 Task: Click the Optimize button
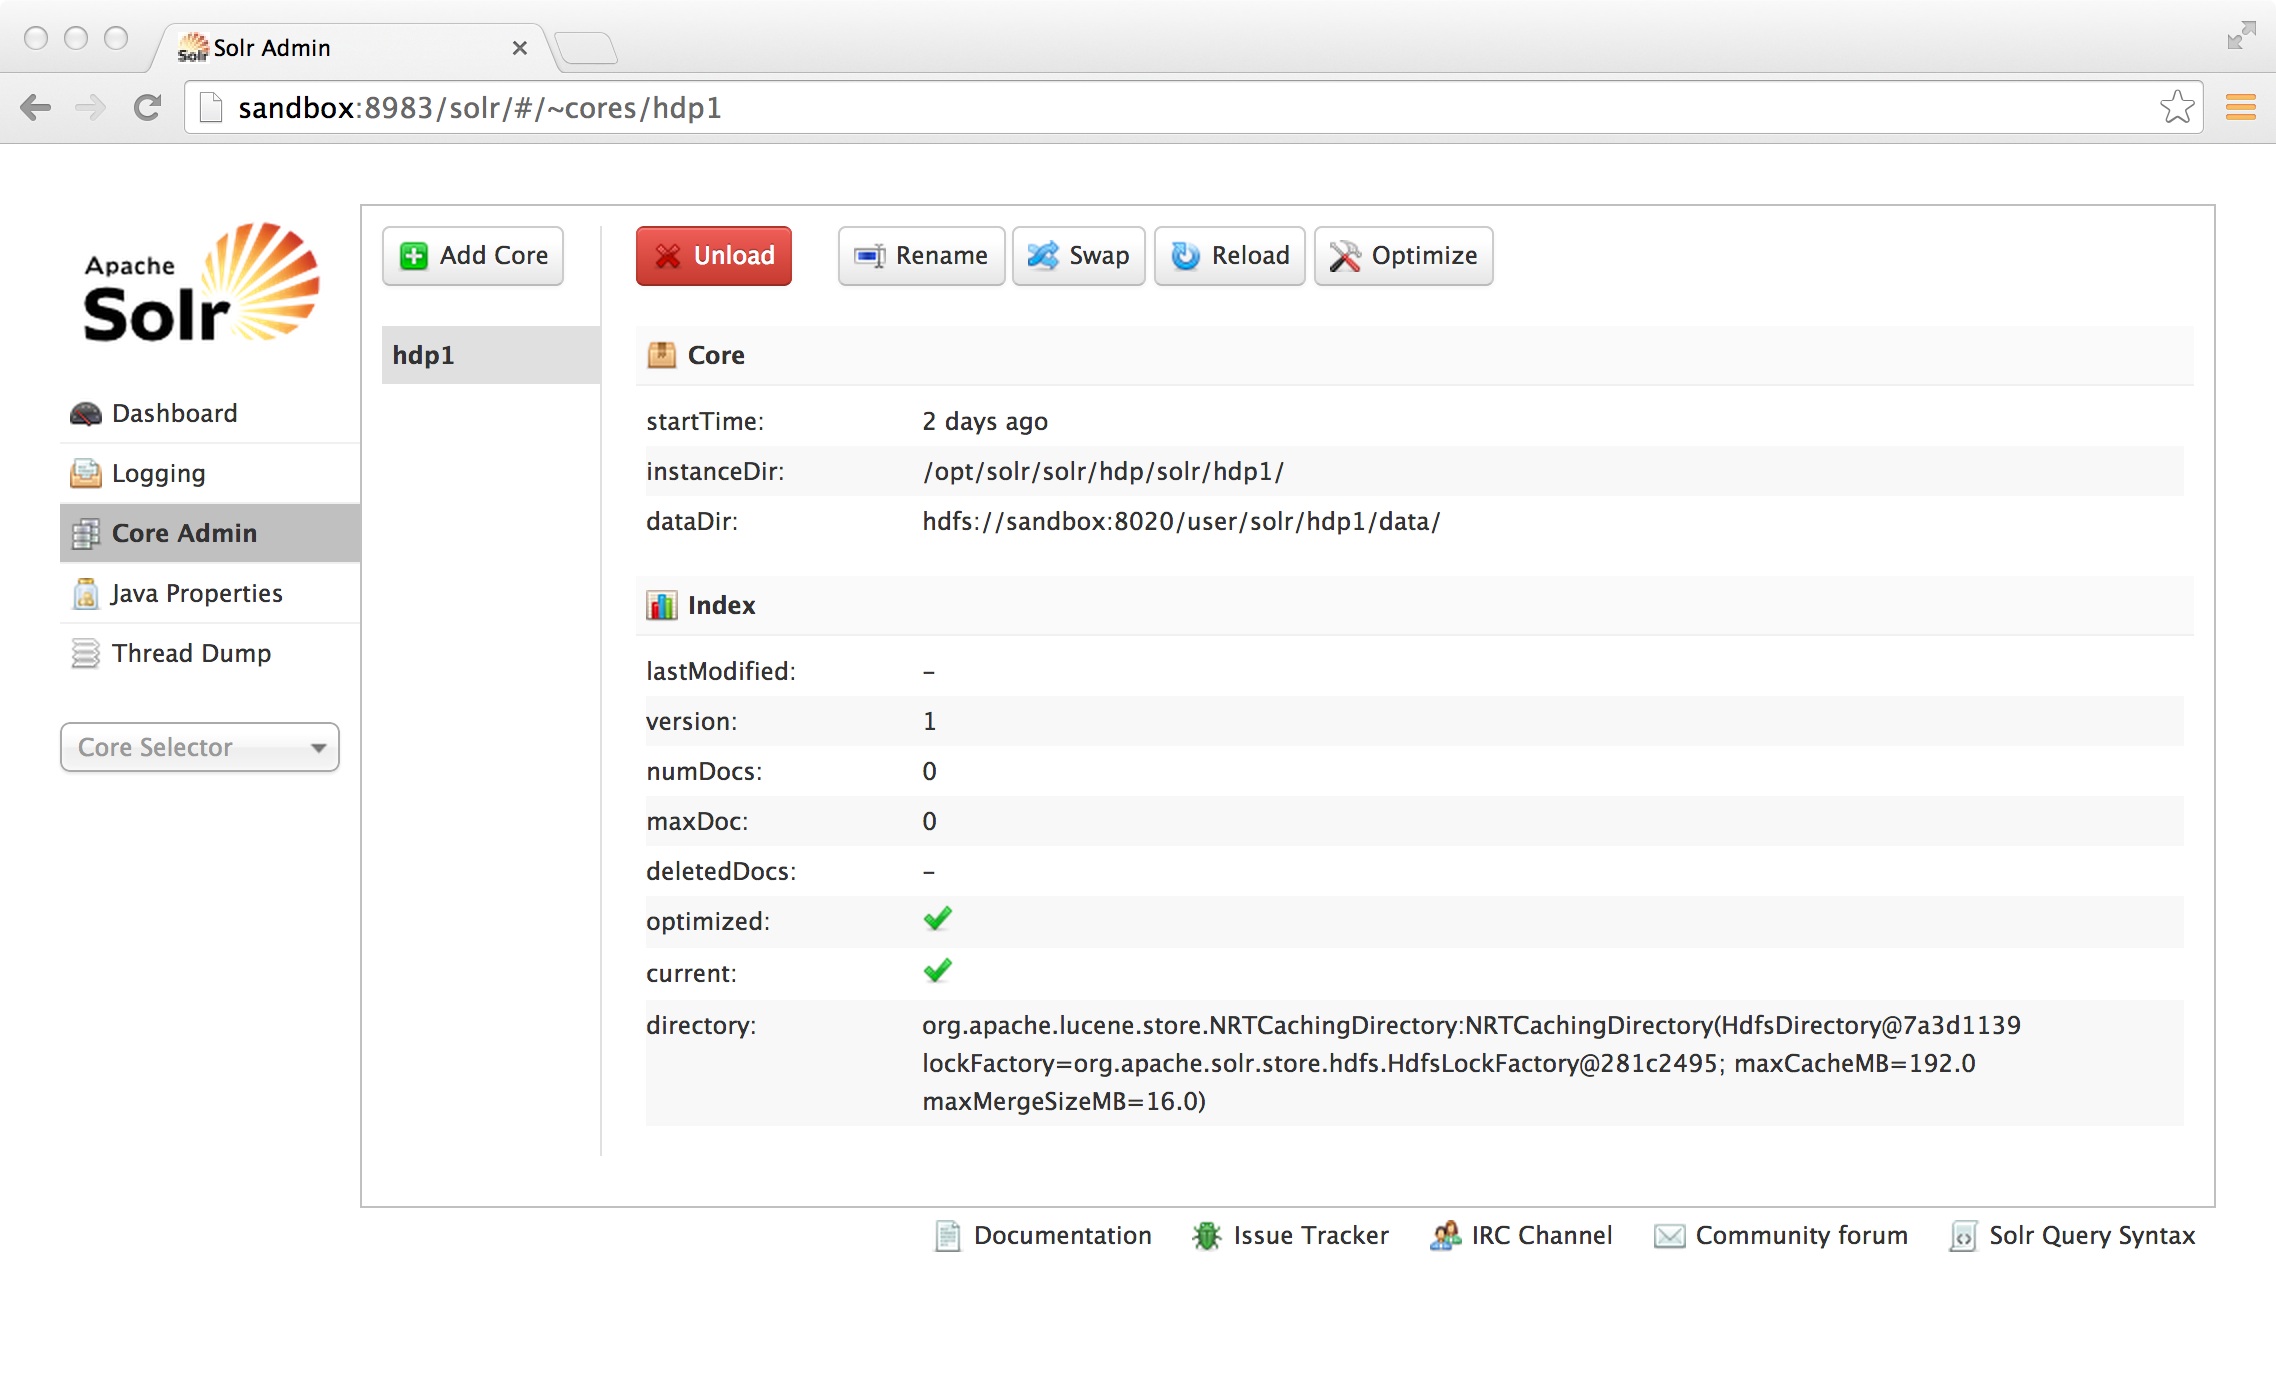coord(1403,256)
